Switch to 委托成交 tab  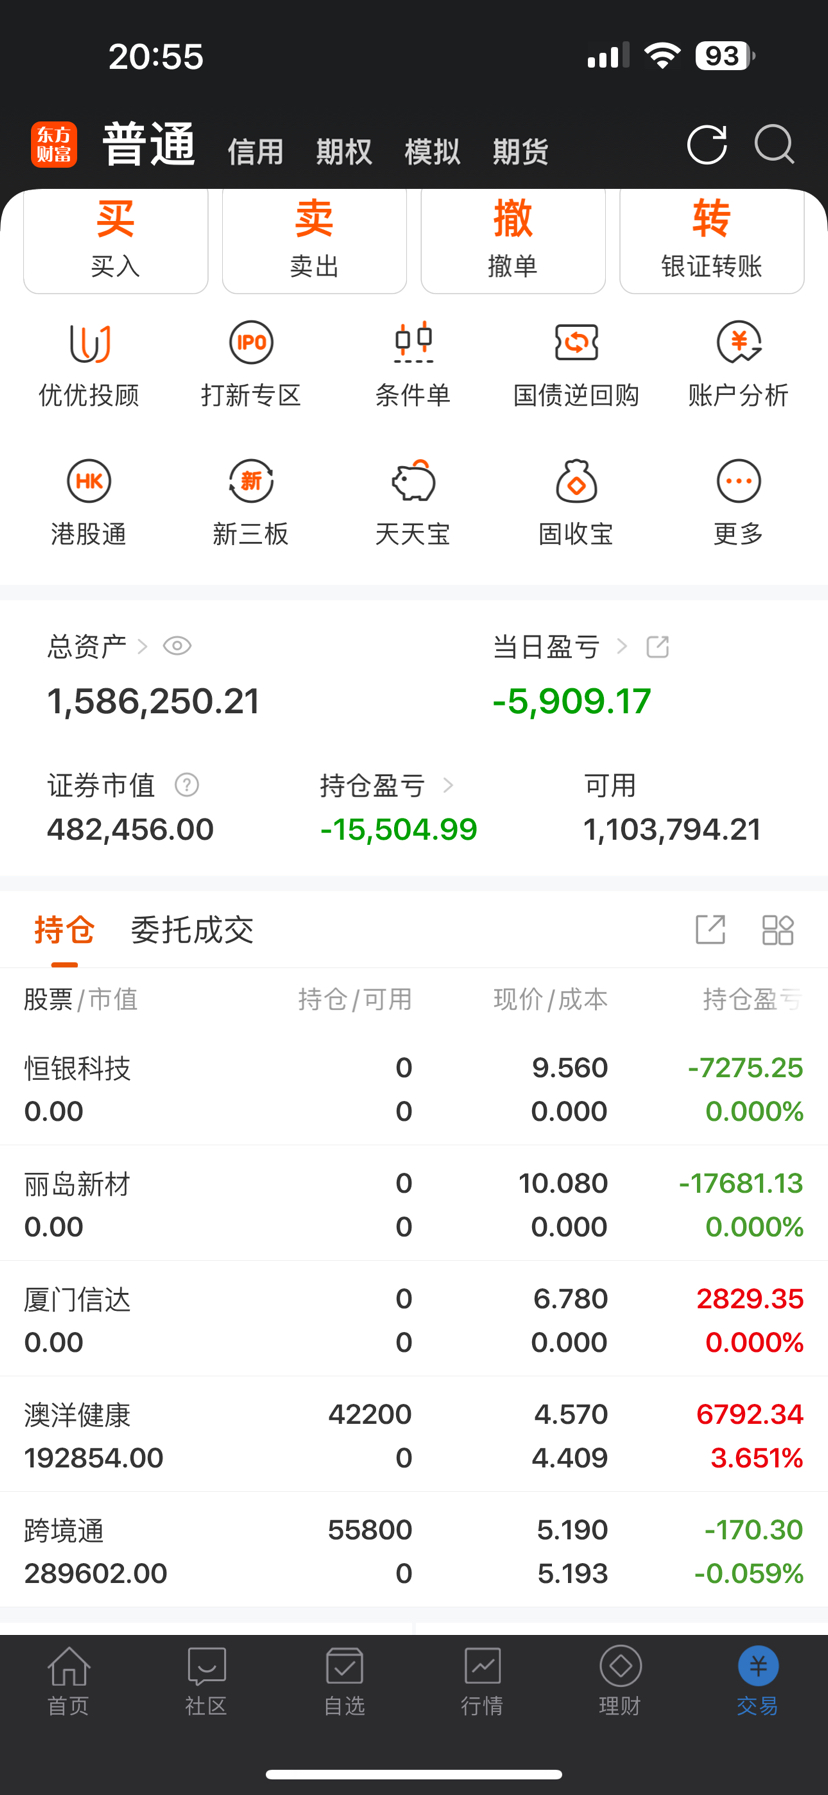192,930
